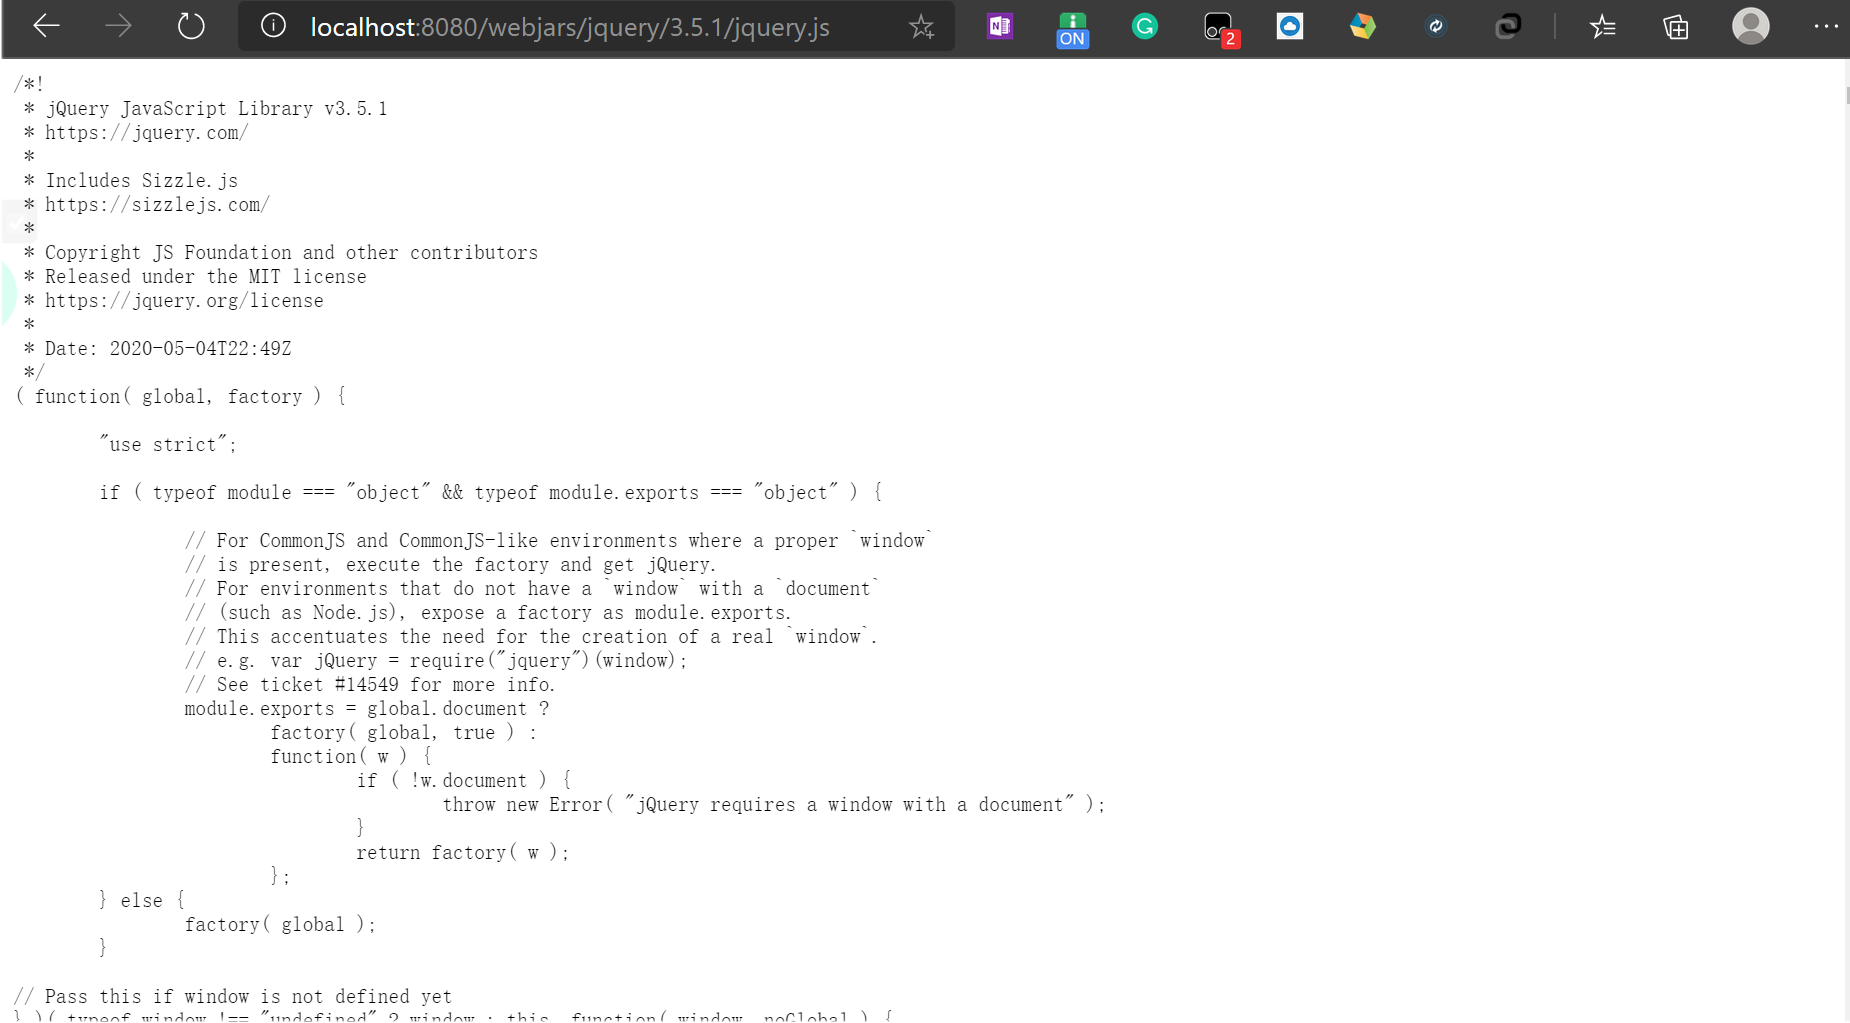Screen dimensions: 1850x1023
Task: Click the '"use strict";' line
Action: coord(168,444)
